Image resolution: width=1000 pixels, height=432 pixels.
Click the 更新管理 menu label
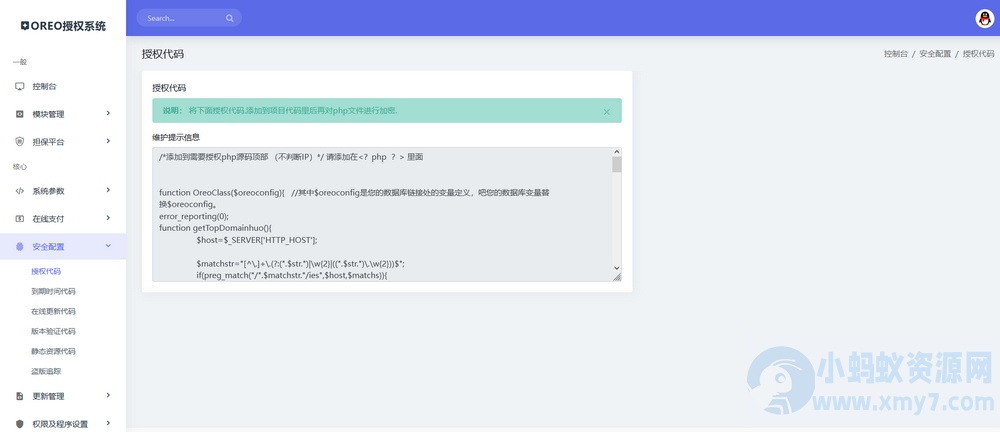(48, 396)
